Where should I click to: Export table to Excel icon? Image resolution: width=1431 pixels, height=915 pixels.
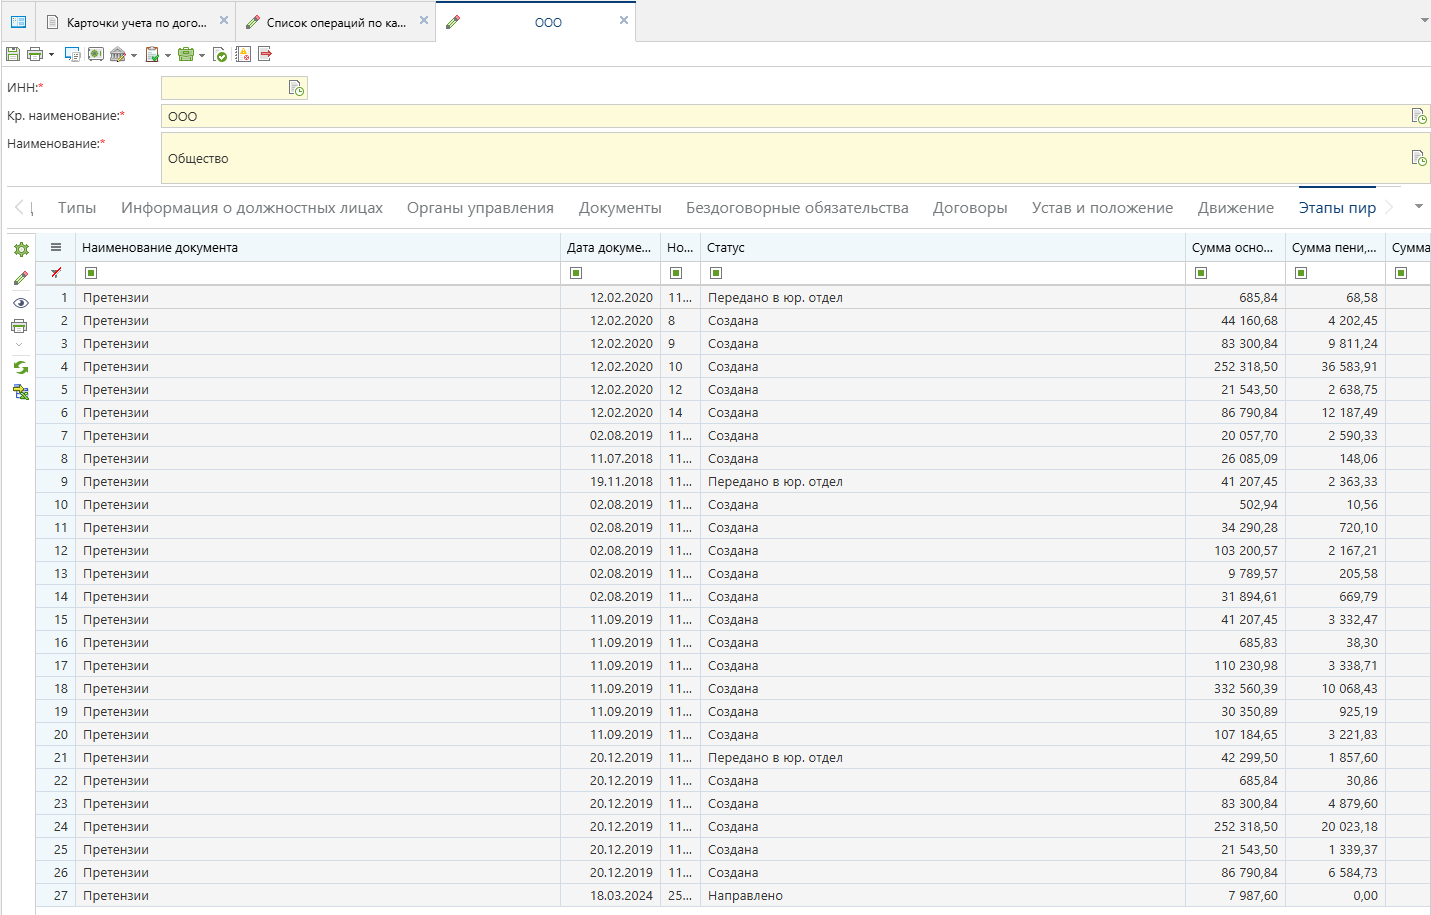coord(20,392)
